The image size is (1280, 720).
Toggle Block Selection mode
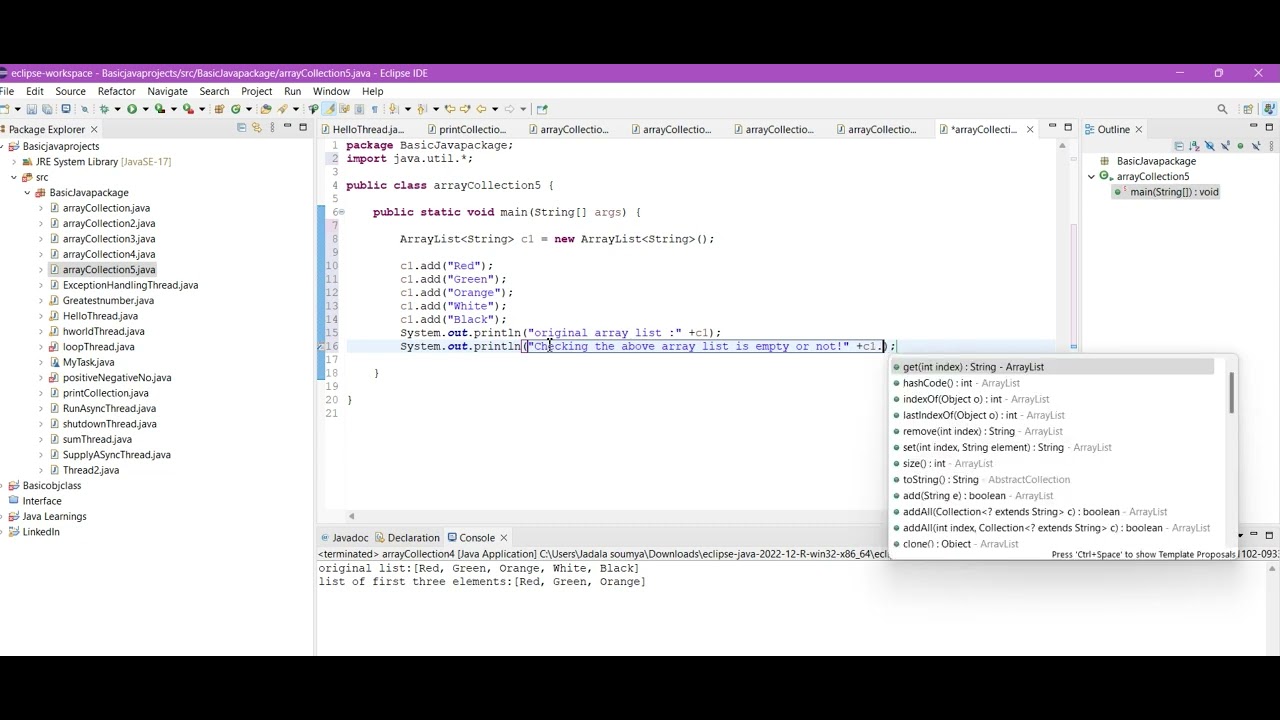click(x=359, y=109)
